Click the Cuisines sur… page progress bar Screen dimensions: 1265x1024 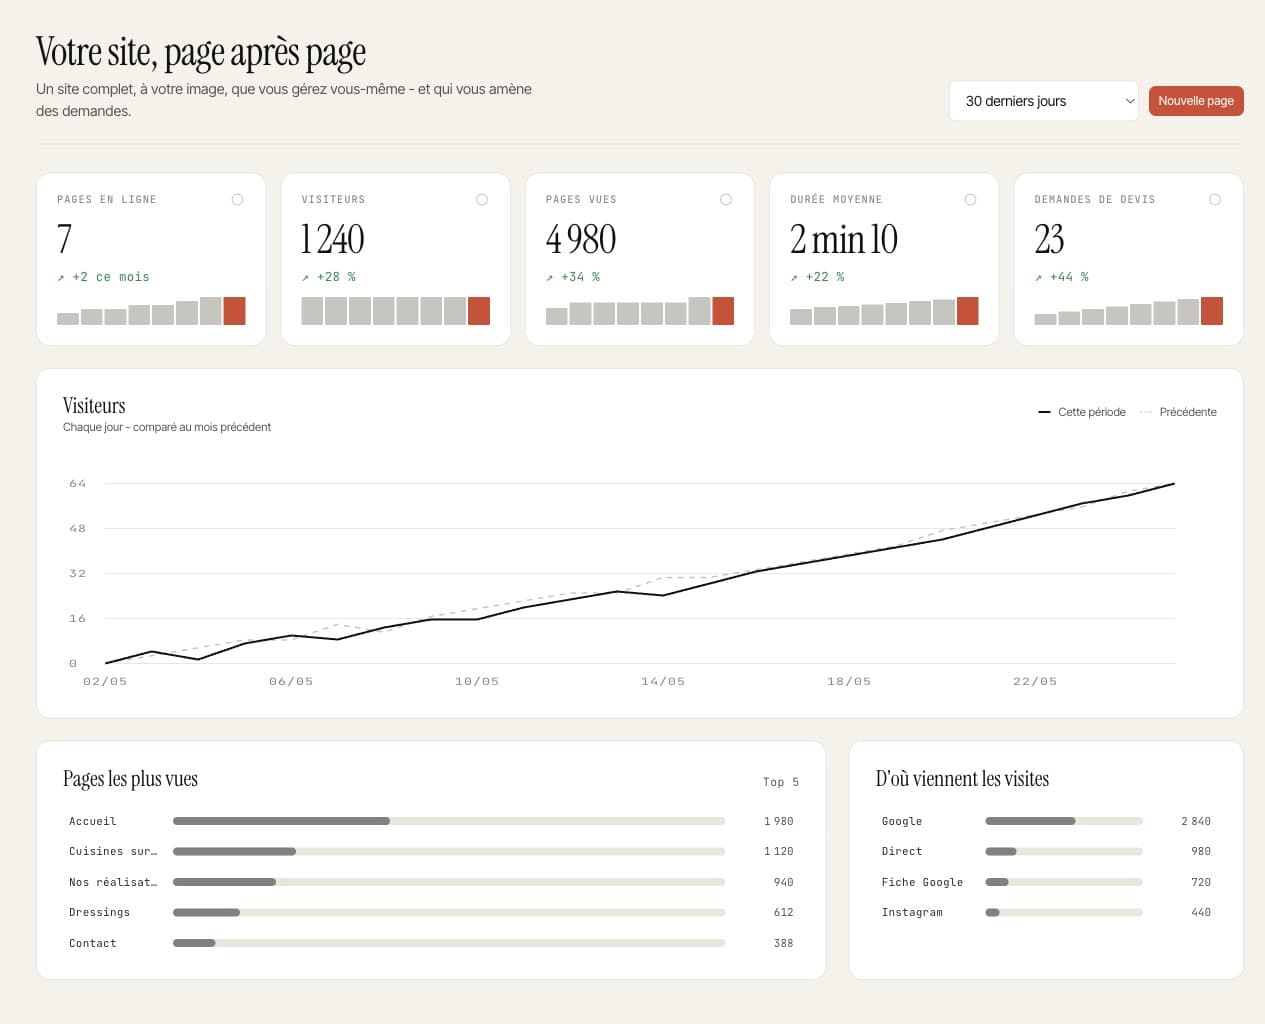[449, 852]
